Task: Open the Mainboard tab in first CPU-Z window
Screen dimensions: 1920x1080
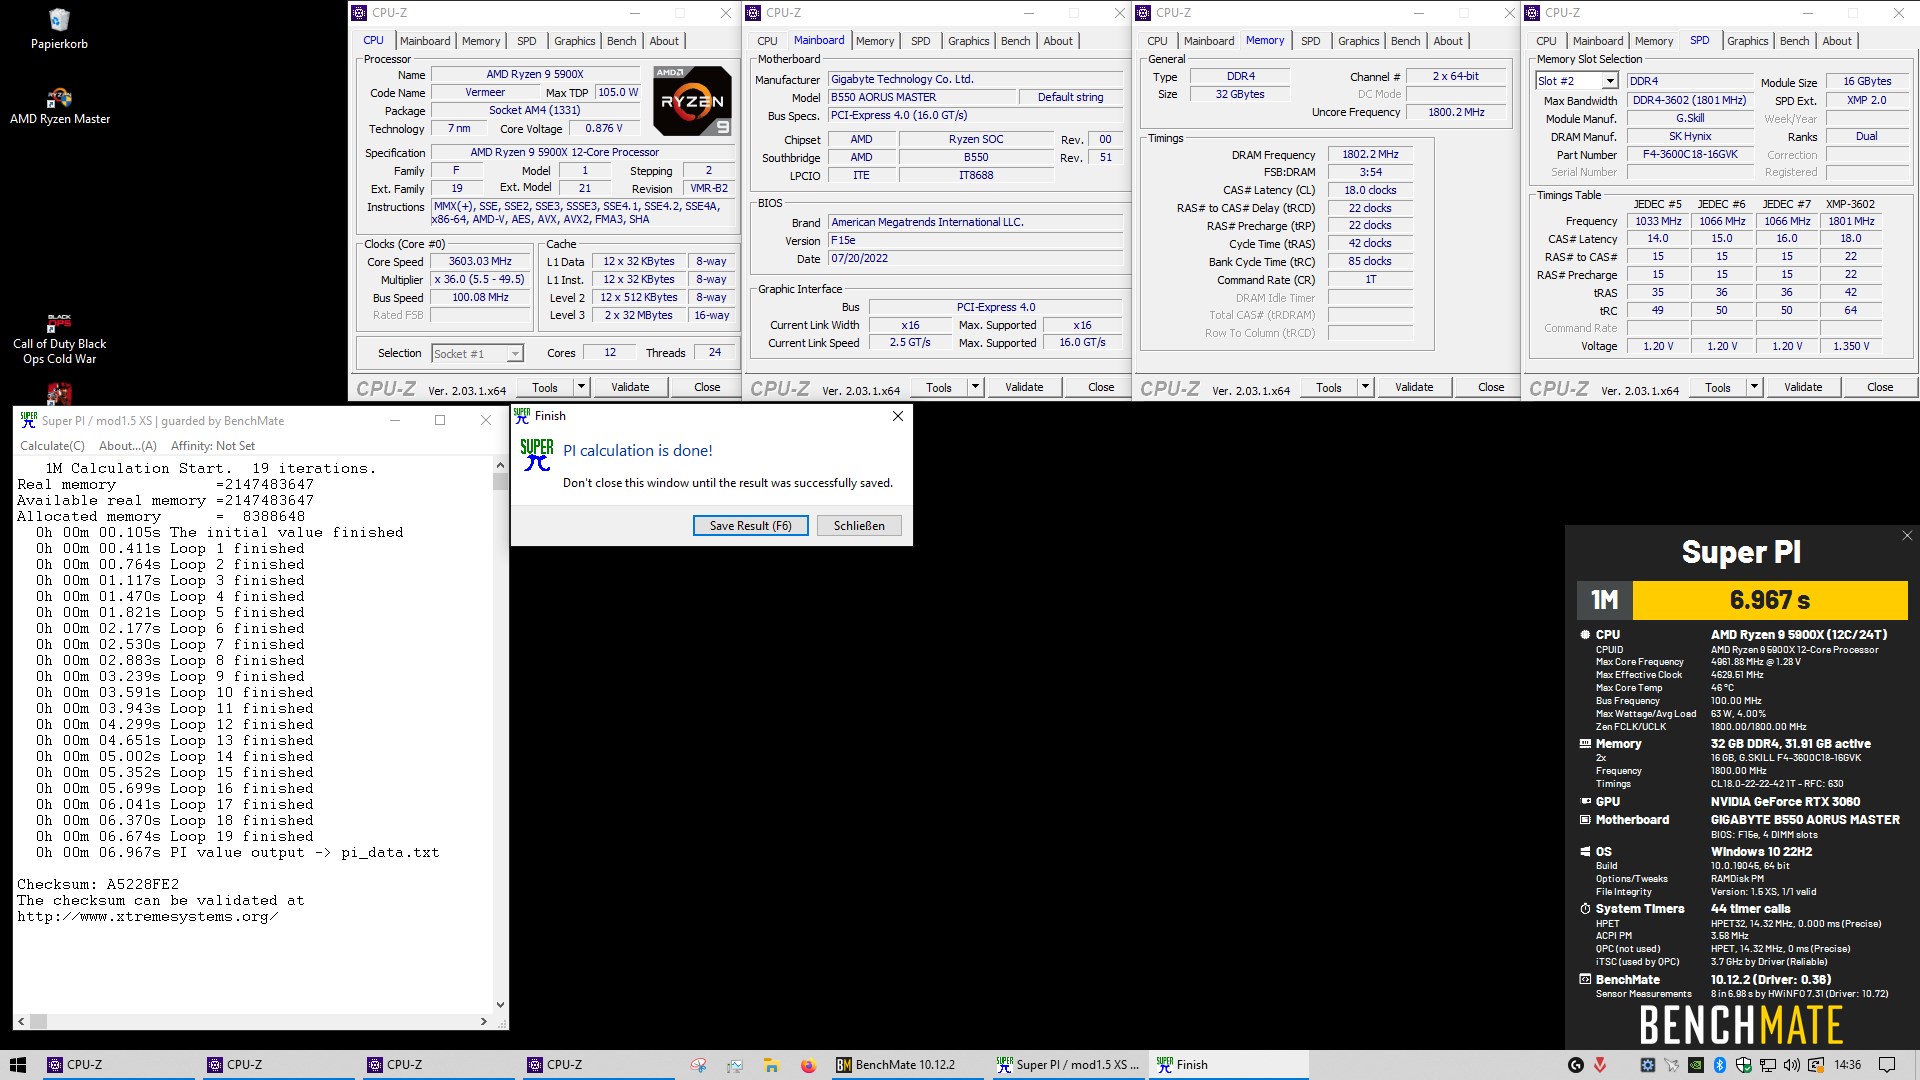Action: tap(425, 41)
